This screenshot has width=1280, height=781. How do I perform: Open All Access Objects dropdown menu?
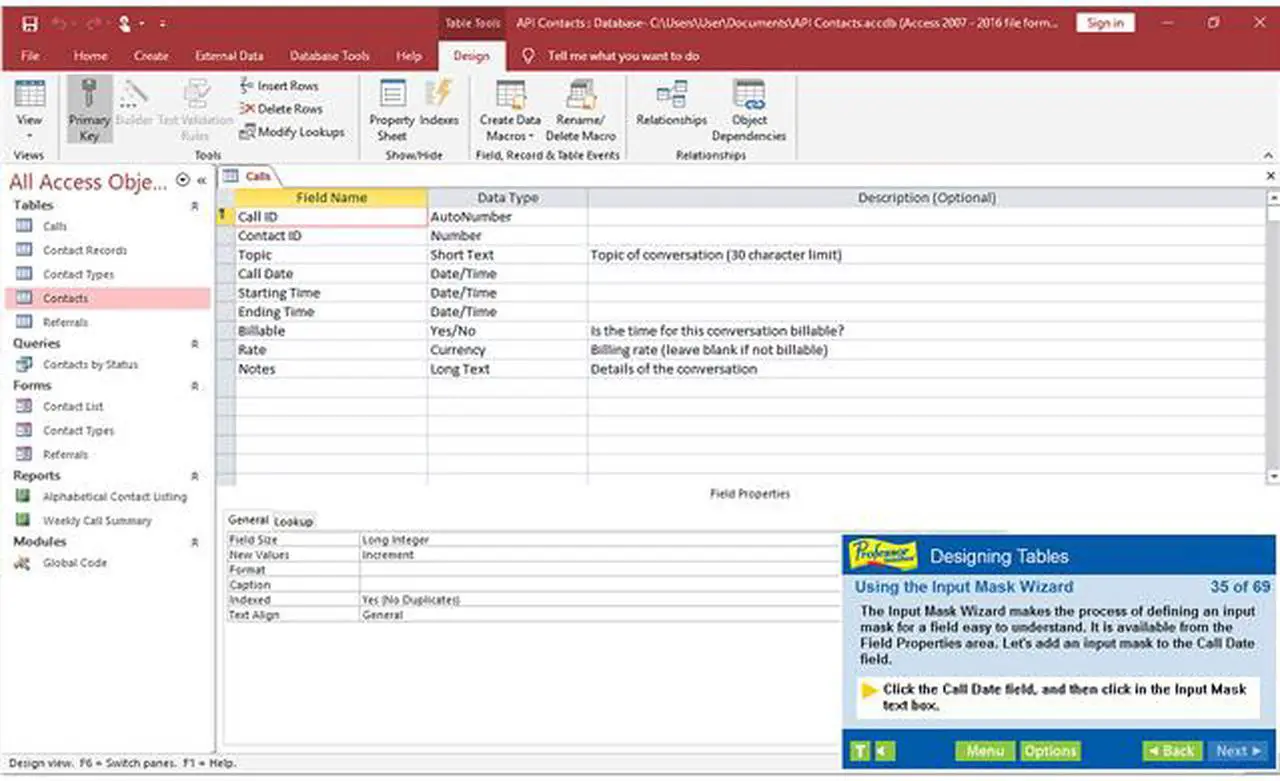tap(182, 180)
